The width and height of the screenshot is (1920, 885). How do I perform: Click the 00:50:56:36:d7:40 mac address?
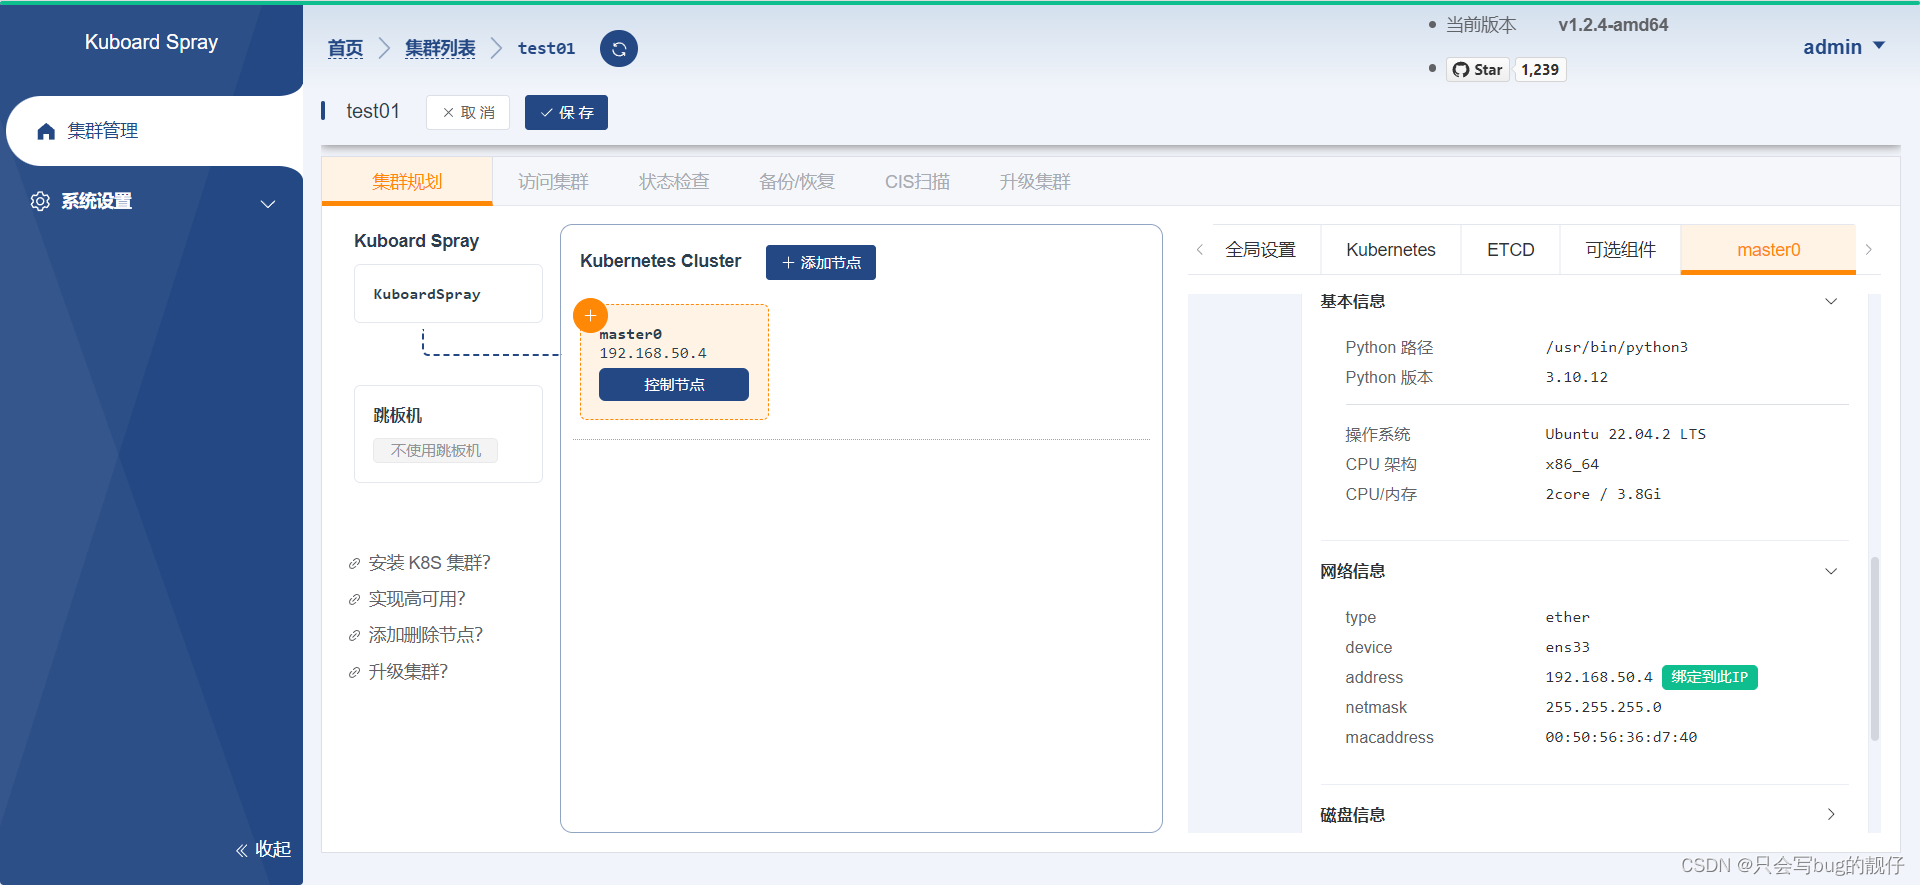coord(1621,737)
